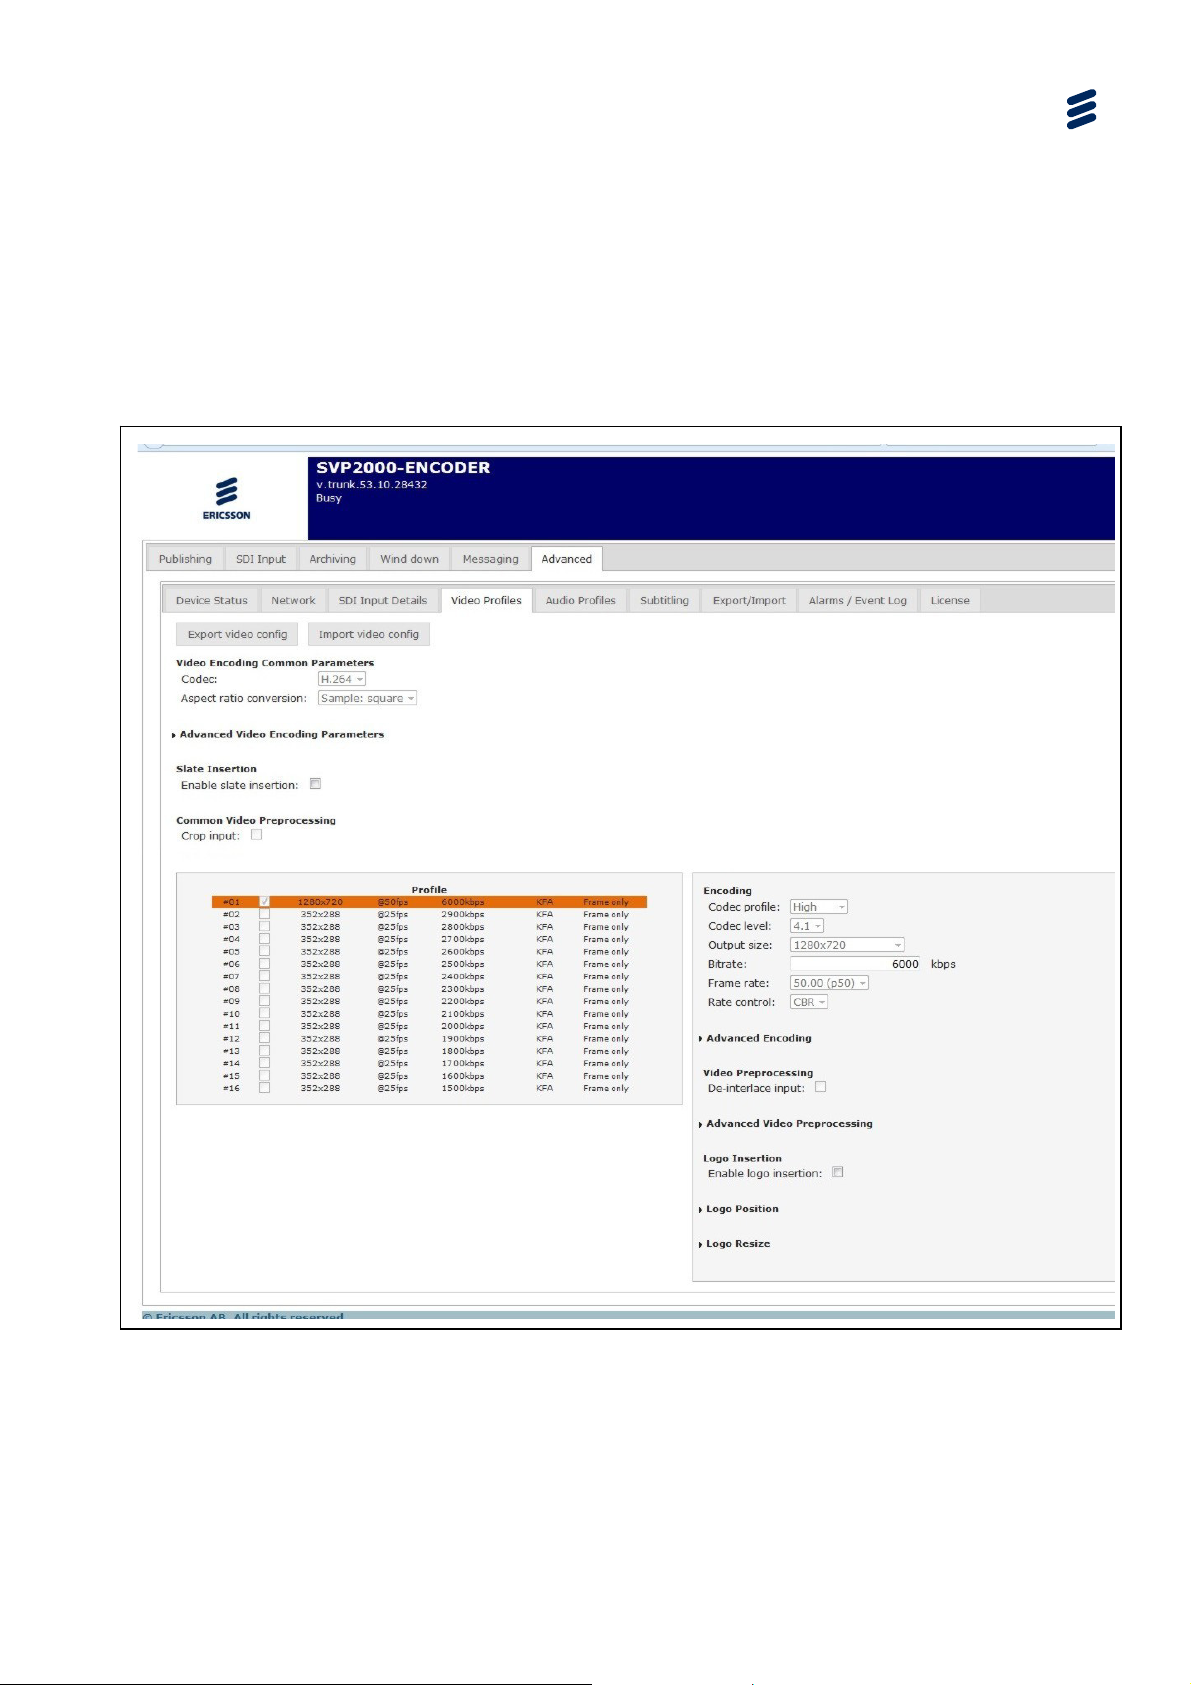Image resolution: width=1191 pixels, height=1685 pixels.
Task: Select the 1280x720 resolution in profile #01
Action: coord(320,902)
